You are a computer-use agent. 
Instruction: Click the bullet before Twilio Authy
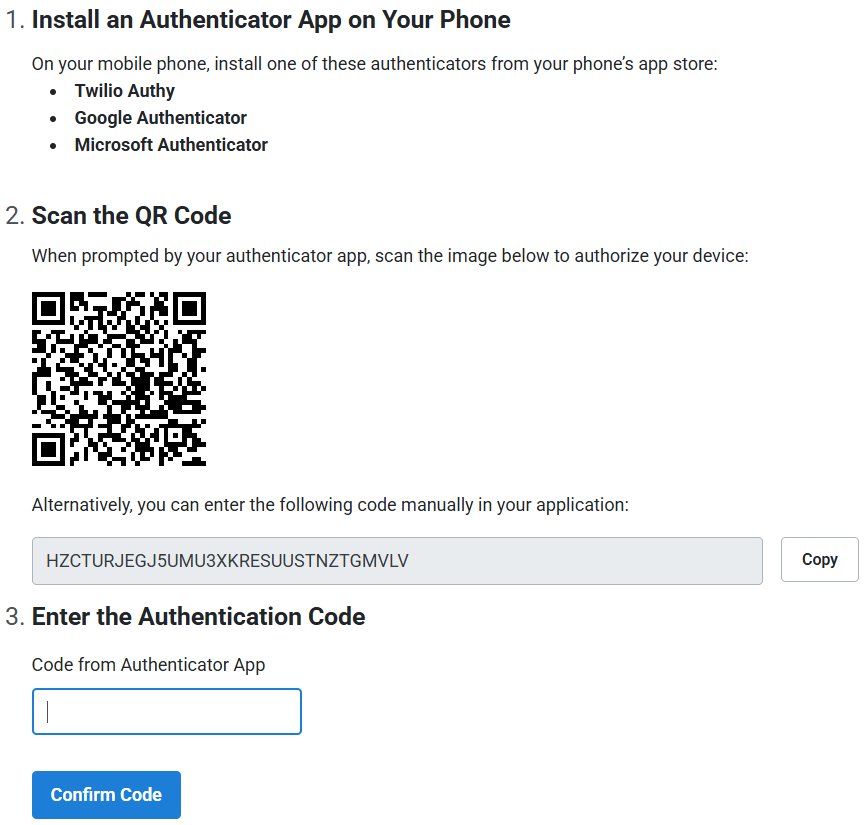click(53, 92)
